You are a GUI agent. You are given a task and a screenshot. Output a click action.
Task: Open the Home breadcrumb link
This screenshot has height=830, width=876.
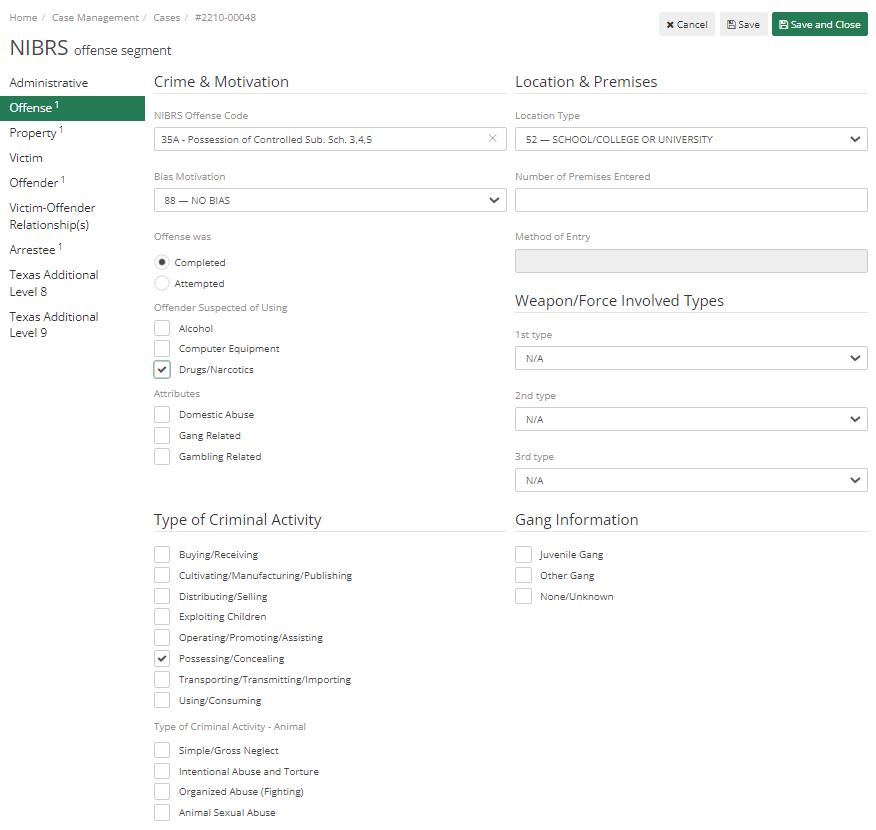[22, 17]
